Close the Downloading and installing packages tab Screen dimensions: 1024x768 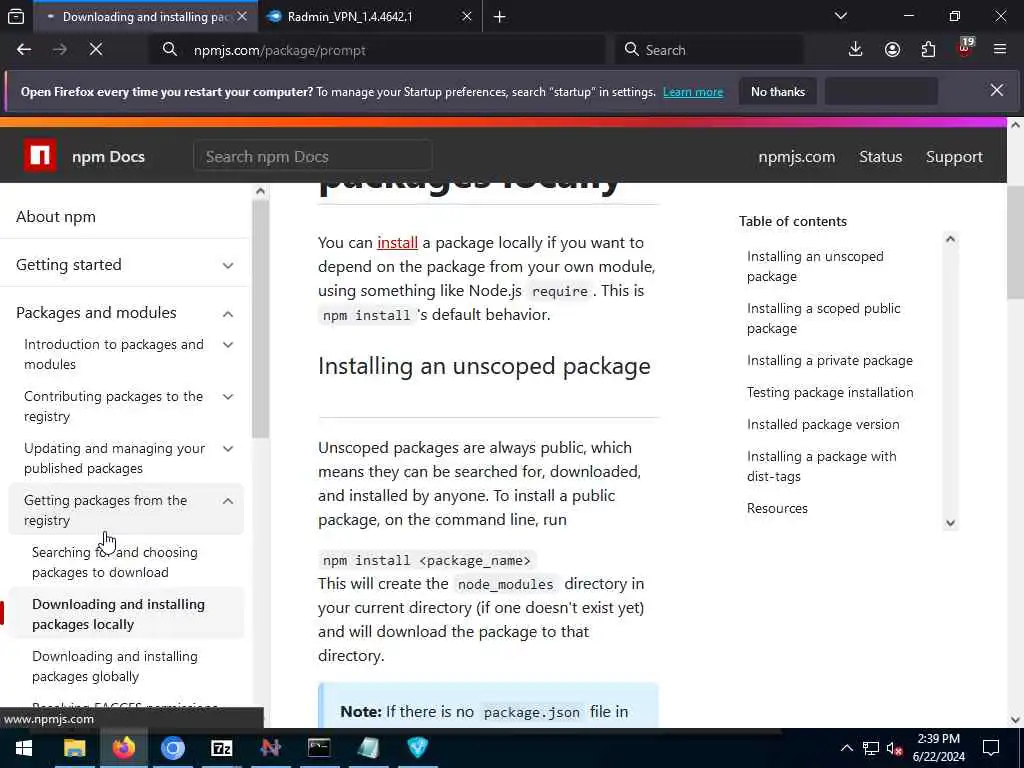click(x=242, y=16)
